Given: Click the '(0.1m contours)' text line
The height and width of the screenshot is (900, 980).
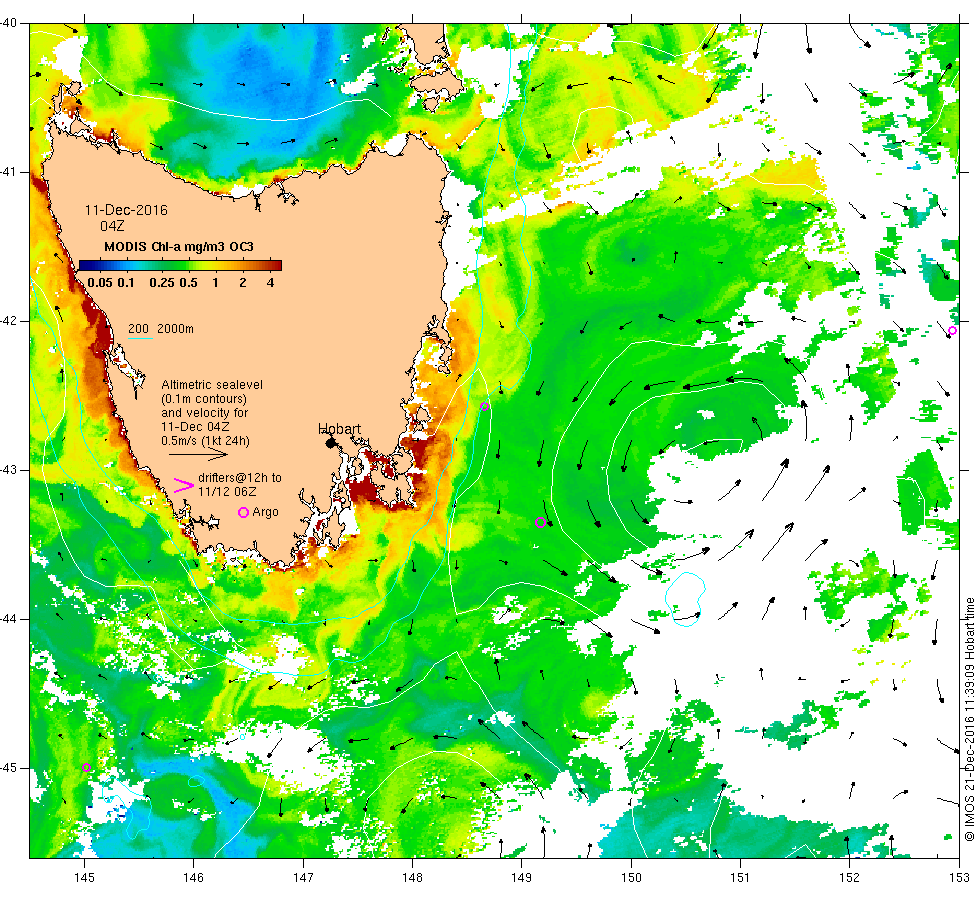Looking at the screenshot, I should click(204, 399).
